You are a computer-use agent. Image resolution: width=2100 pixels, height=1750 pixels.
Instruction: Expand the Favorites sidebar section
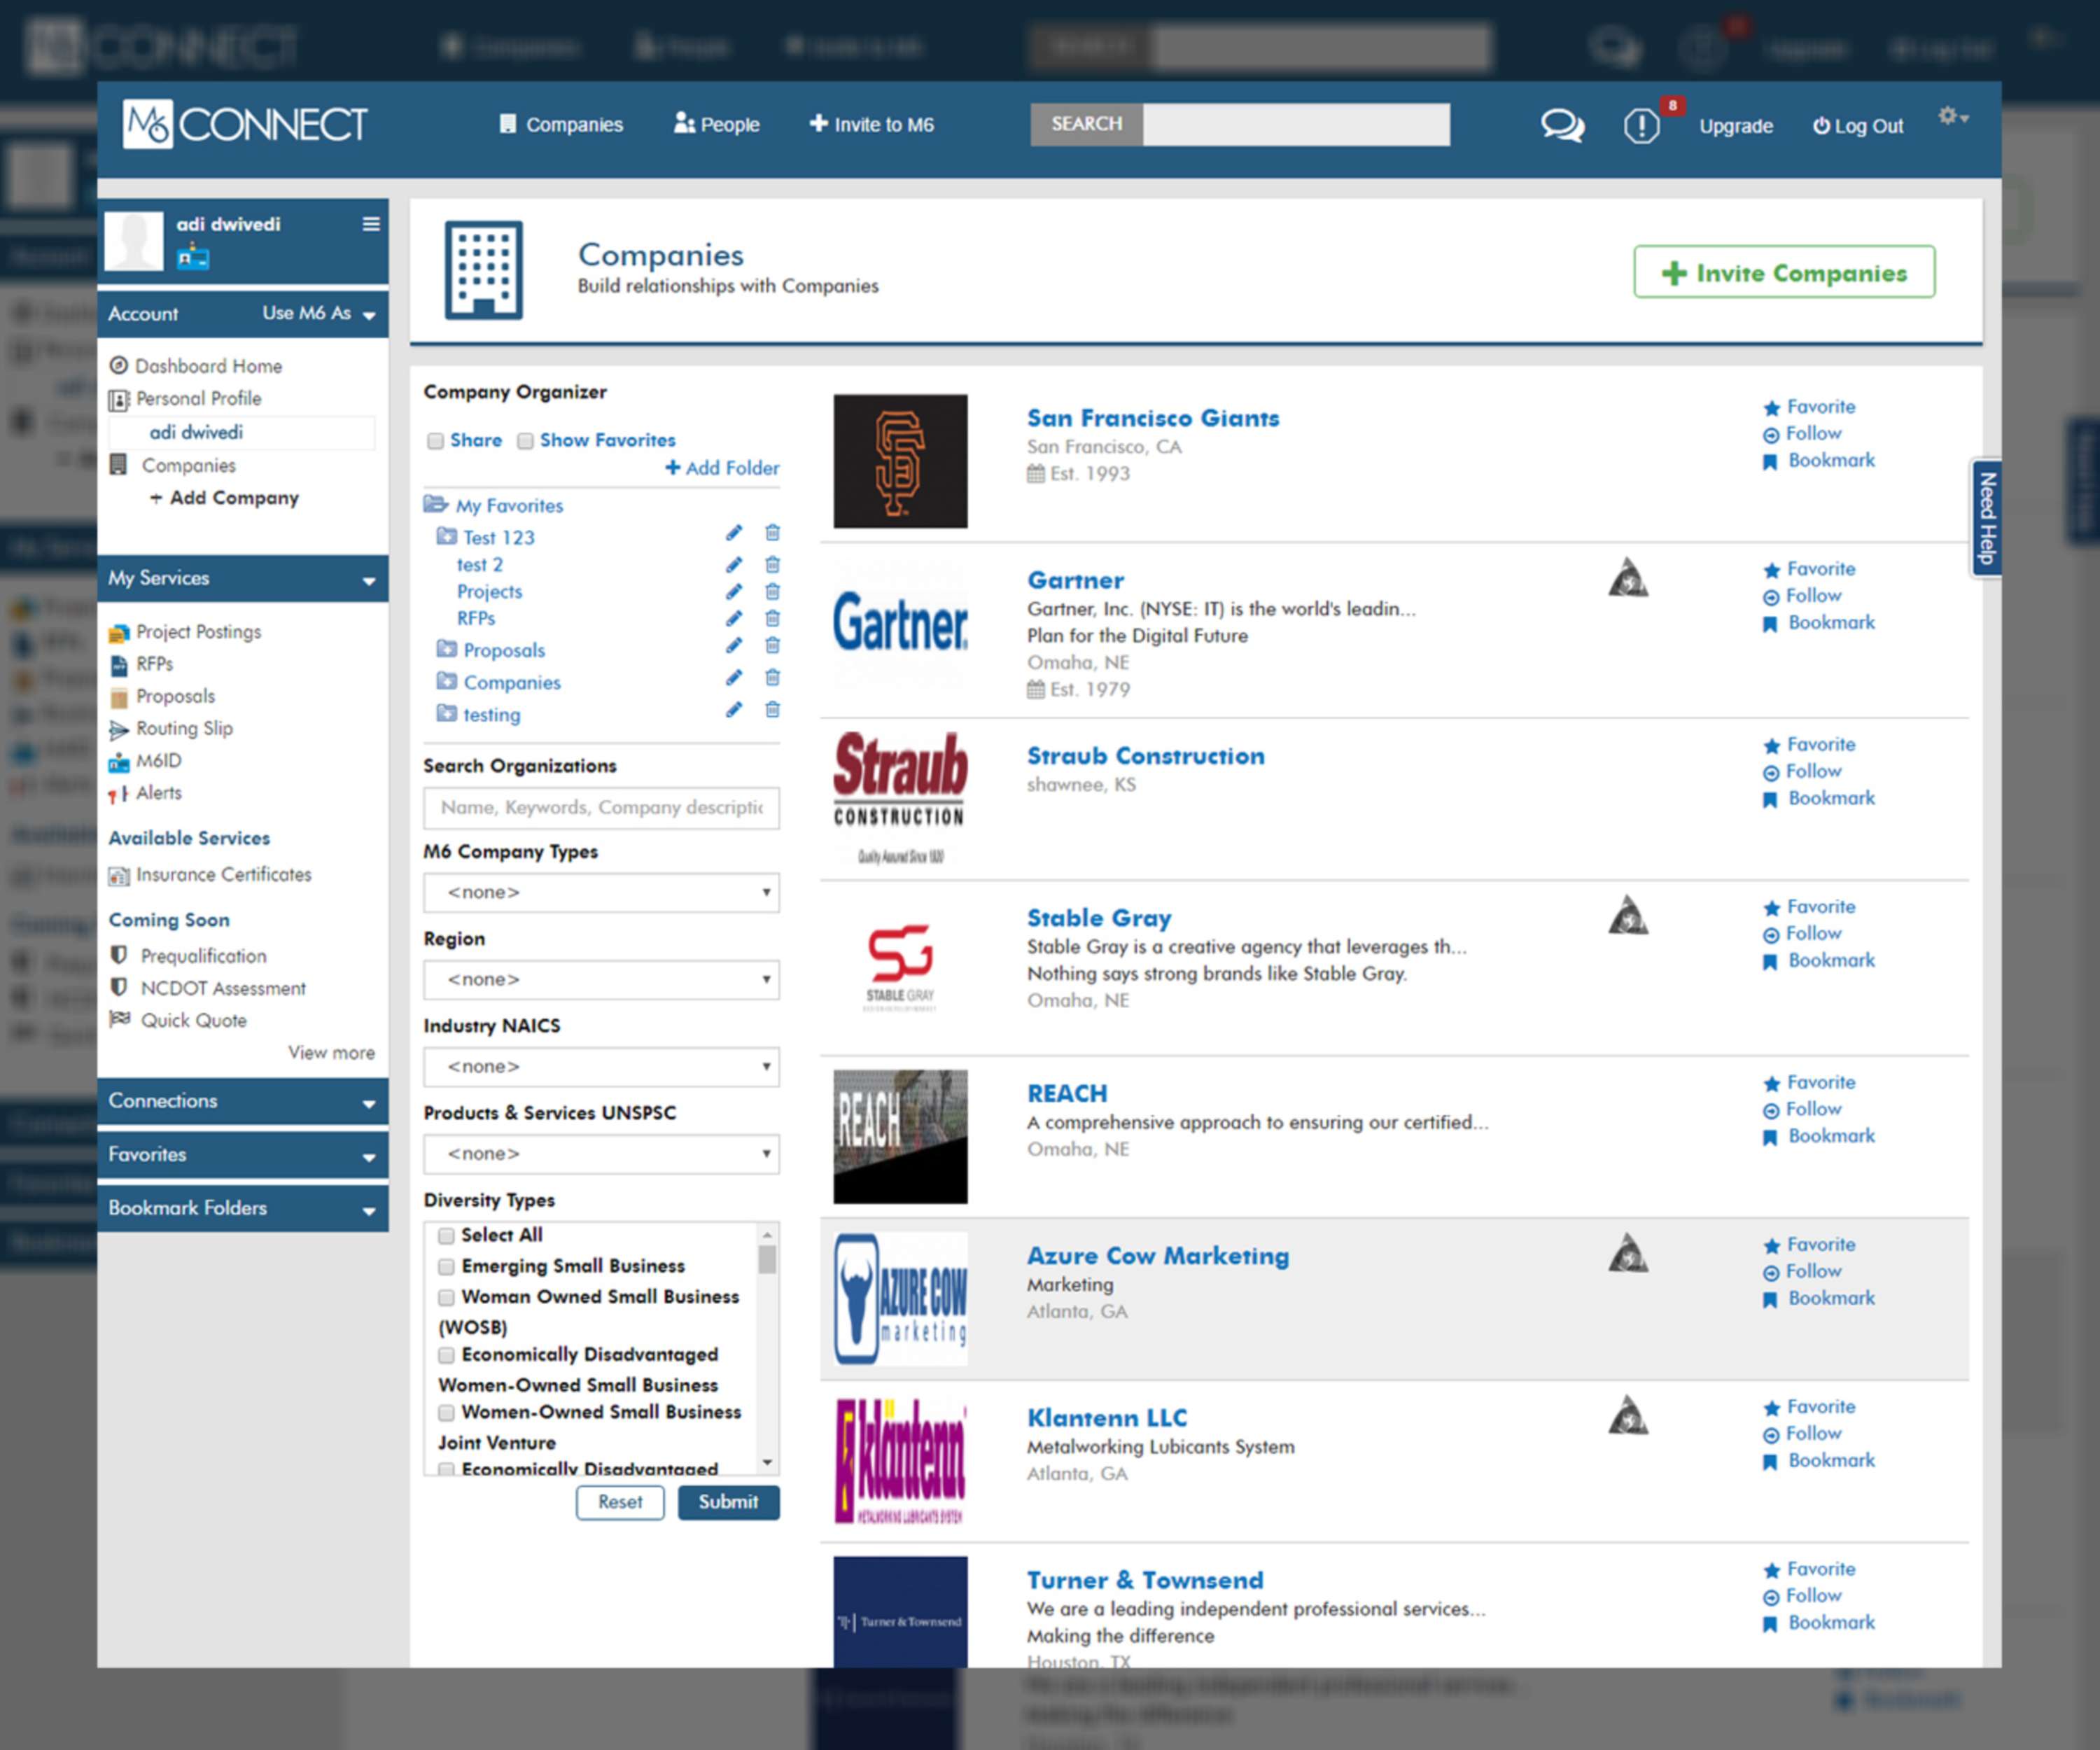point(242,1155)
